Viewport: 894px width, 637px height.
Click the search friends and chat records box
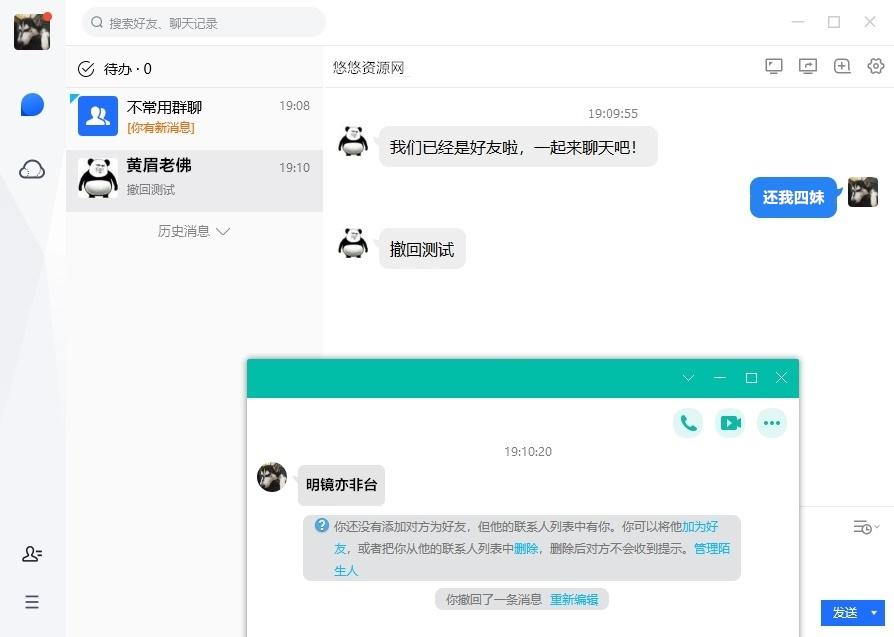205,22
